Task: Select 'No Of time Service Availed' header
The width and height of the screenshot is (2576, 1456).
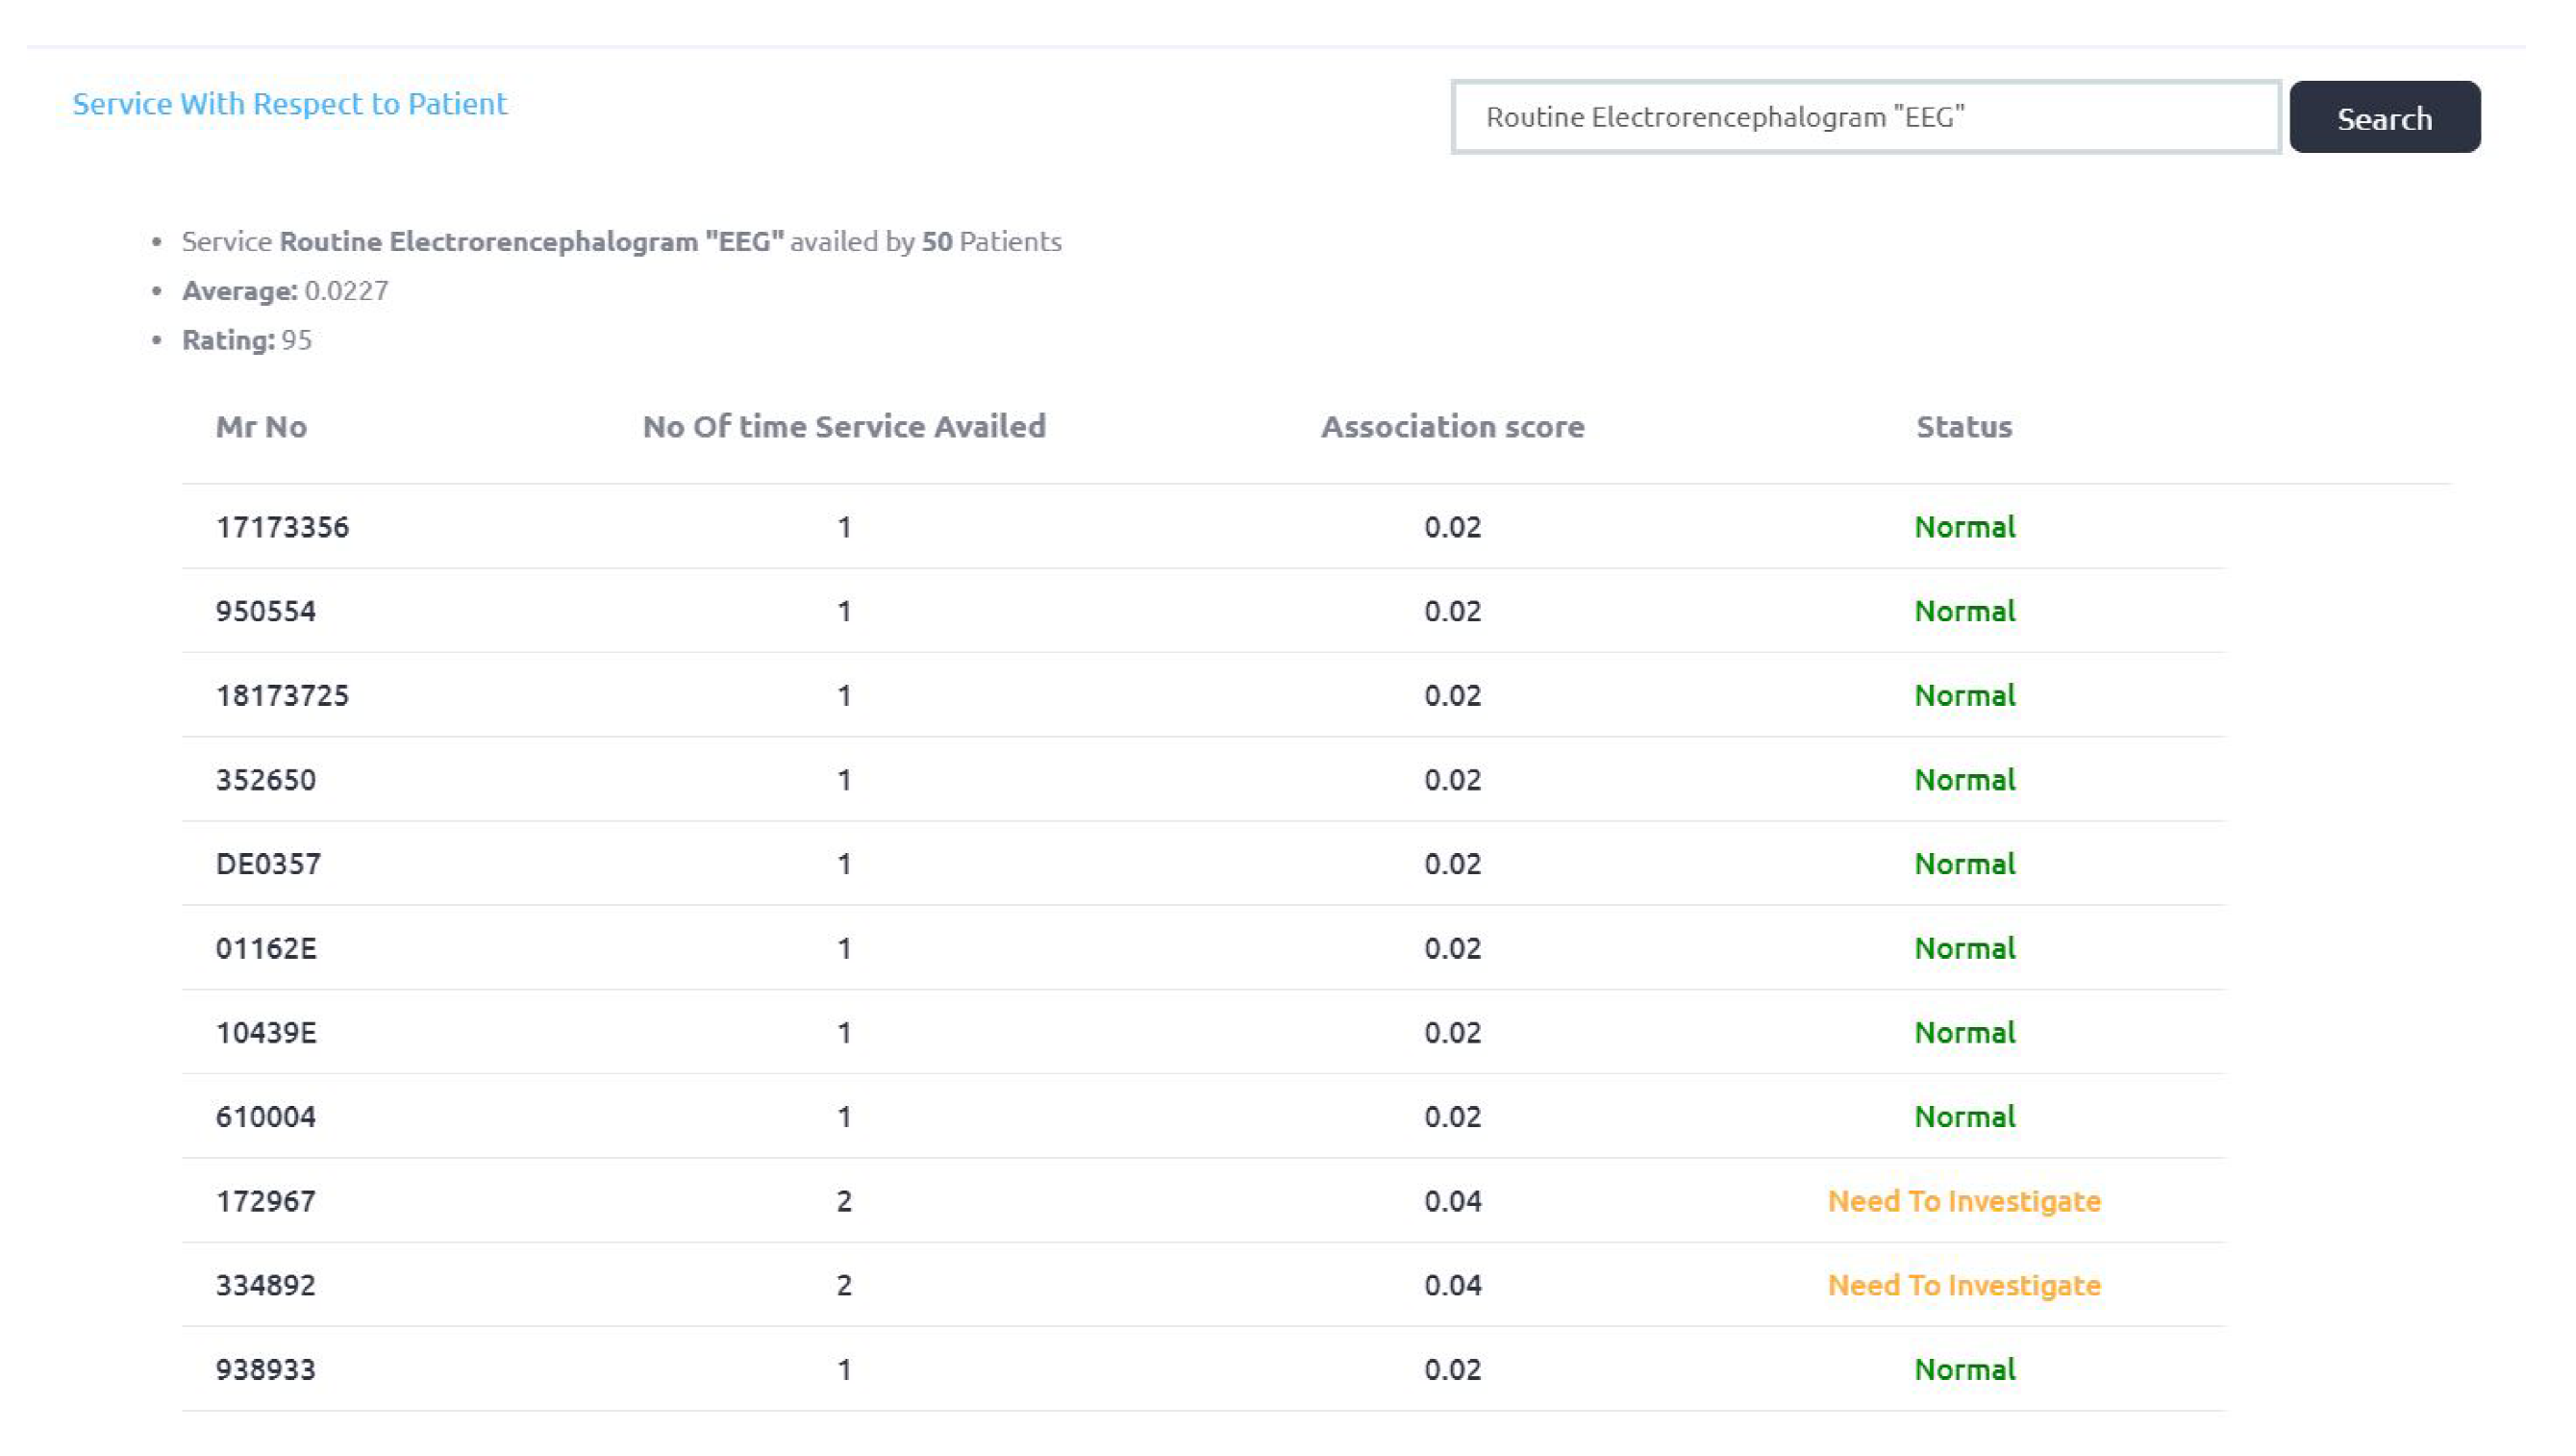Action: [844, 427]
